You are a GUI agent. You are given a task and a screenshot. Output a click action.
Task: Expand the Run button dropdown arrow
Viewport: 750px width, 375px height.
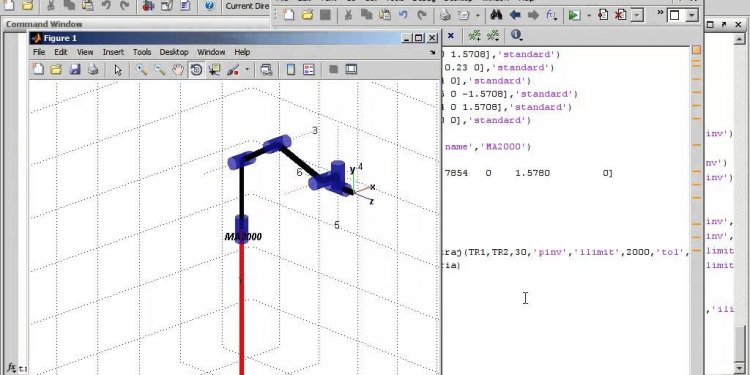tap(589, 16)
